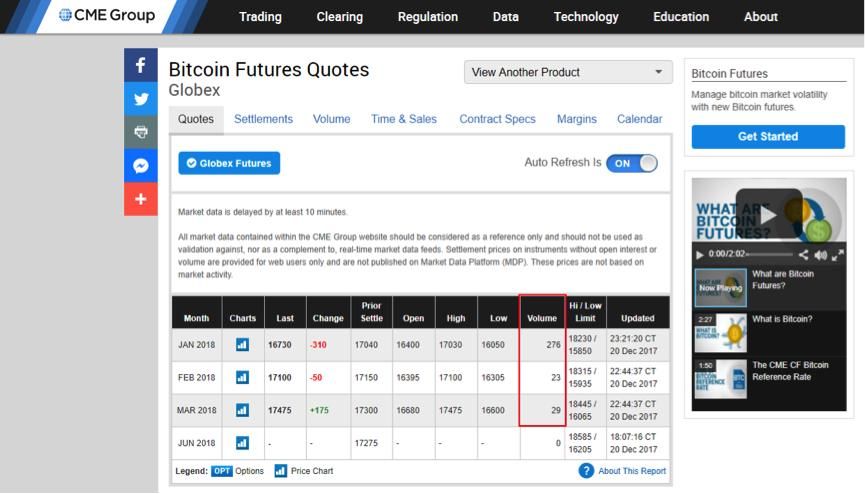Open the View Another Product dropdown

click(568, 72)
